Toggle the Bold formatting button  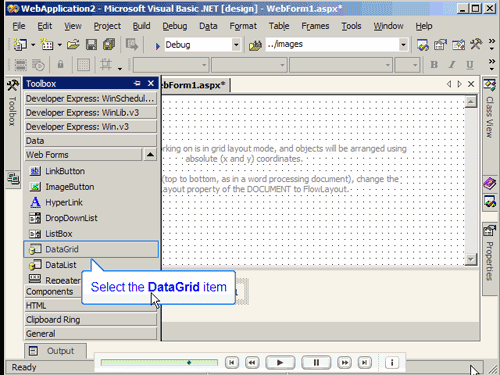(x=434, y=65)
